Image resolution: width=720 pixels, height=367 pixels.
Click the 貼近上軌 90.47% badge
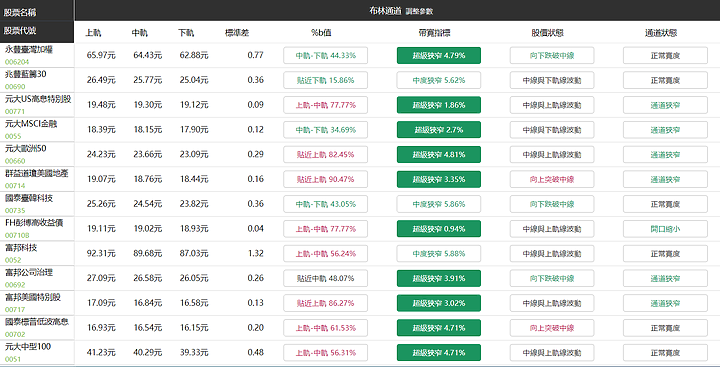point(326,180)
